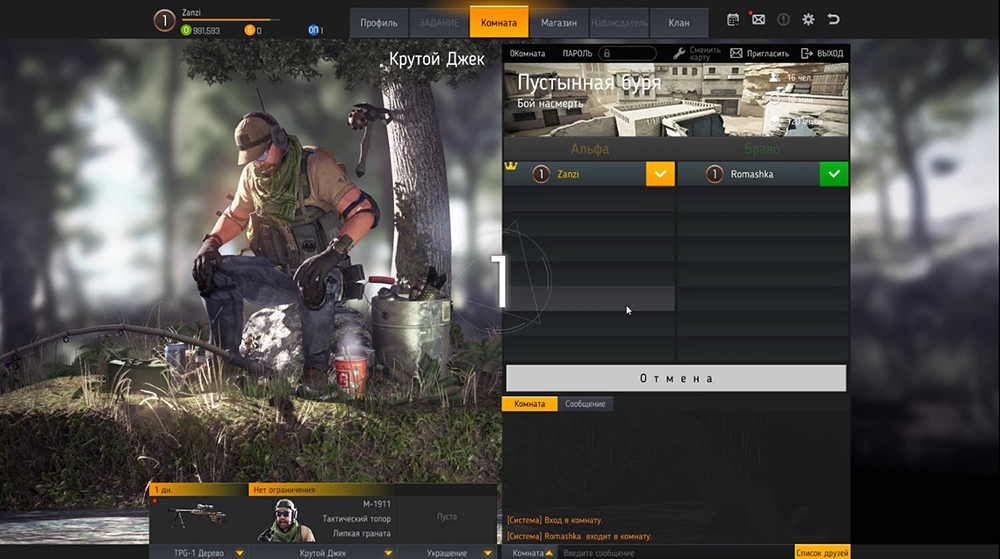Open the calendar events icon
1000x559 pixels.
(x=733, y=20)
